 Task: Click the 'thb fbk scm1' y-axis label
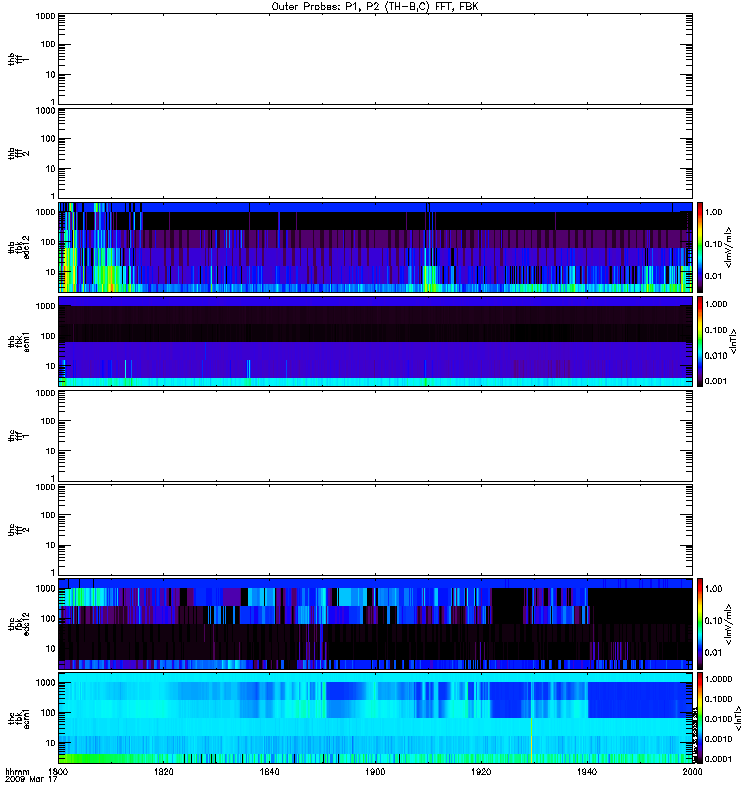coord(18,342)
